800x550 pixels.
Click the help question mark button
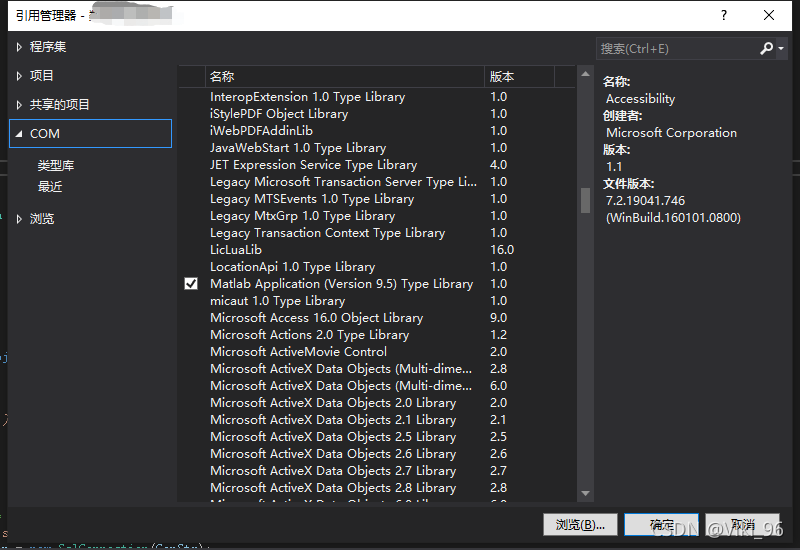coord(722,15)
